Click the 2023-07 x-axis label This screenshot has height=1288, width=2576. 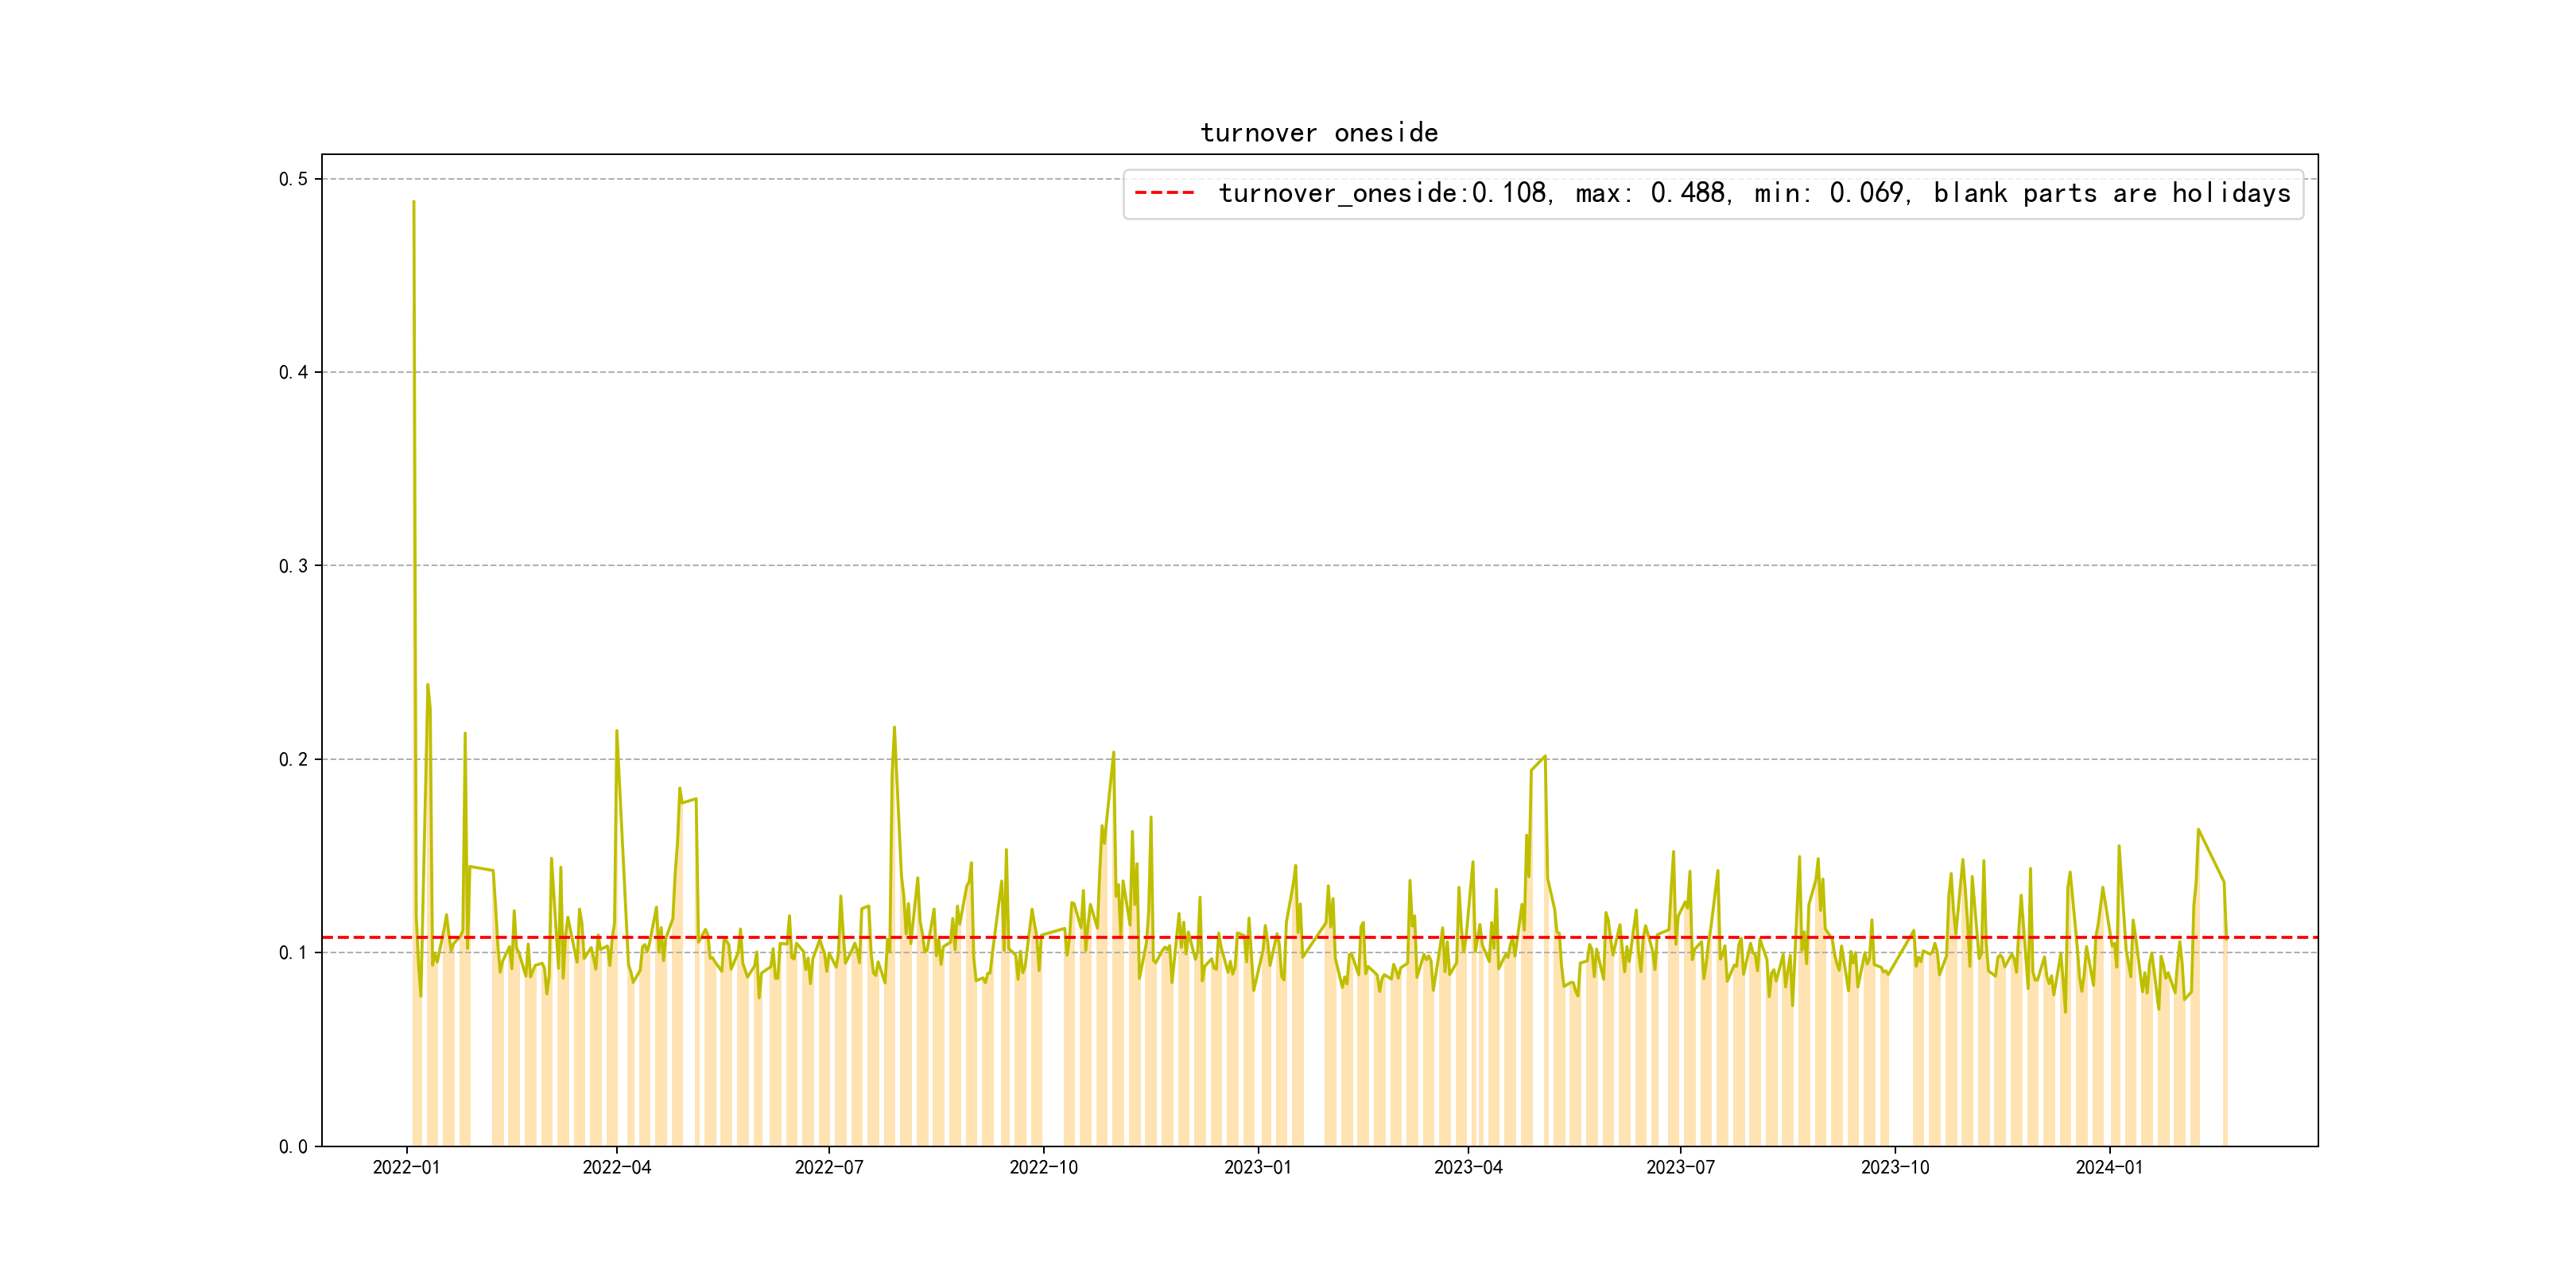click(1680, 1167)
